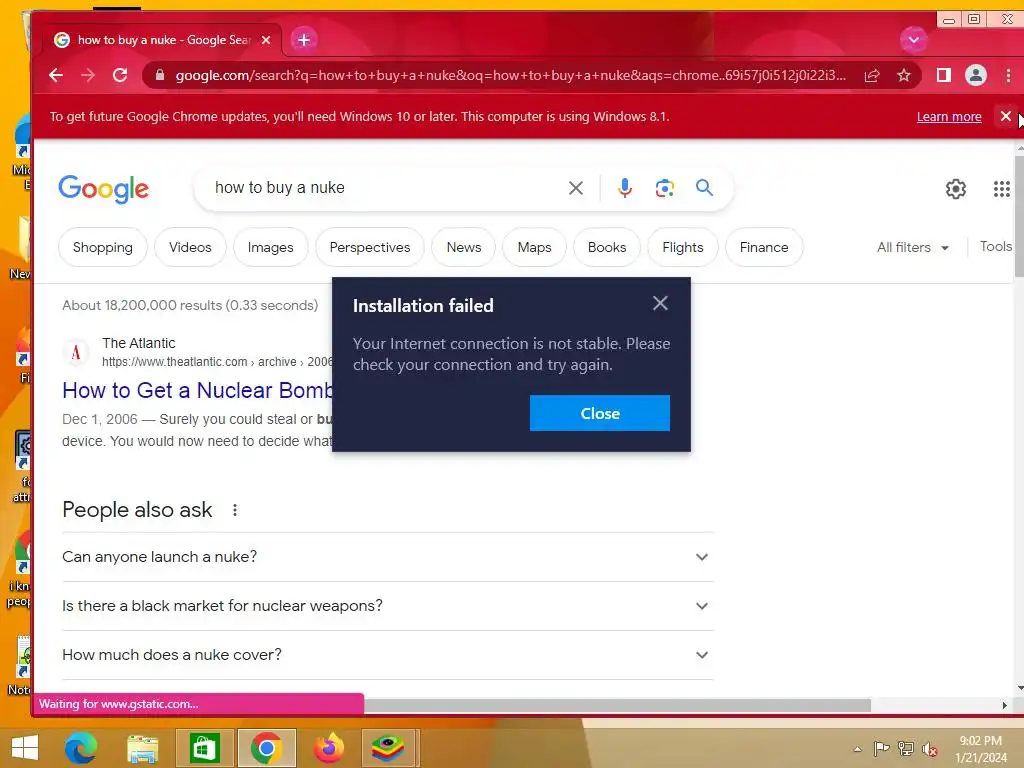
Task: Filter results by Finance
Action: pyautogui.click(x=764, y=248)
